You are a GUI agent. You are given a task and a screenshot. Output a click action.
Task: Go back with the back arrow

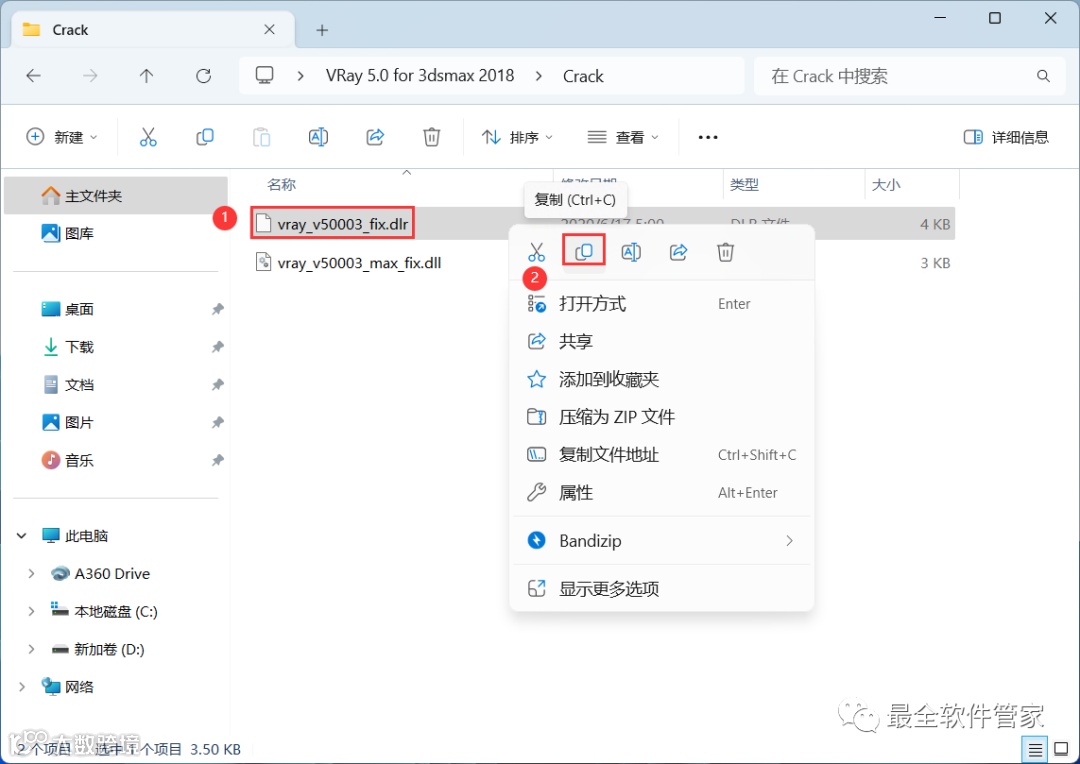[x=33, y=76]
